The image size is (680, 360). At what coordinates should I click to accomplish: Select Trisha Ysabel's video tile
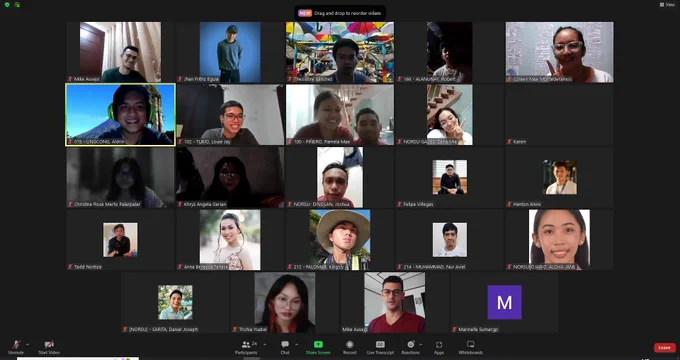(285, 302)
